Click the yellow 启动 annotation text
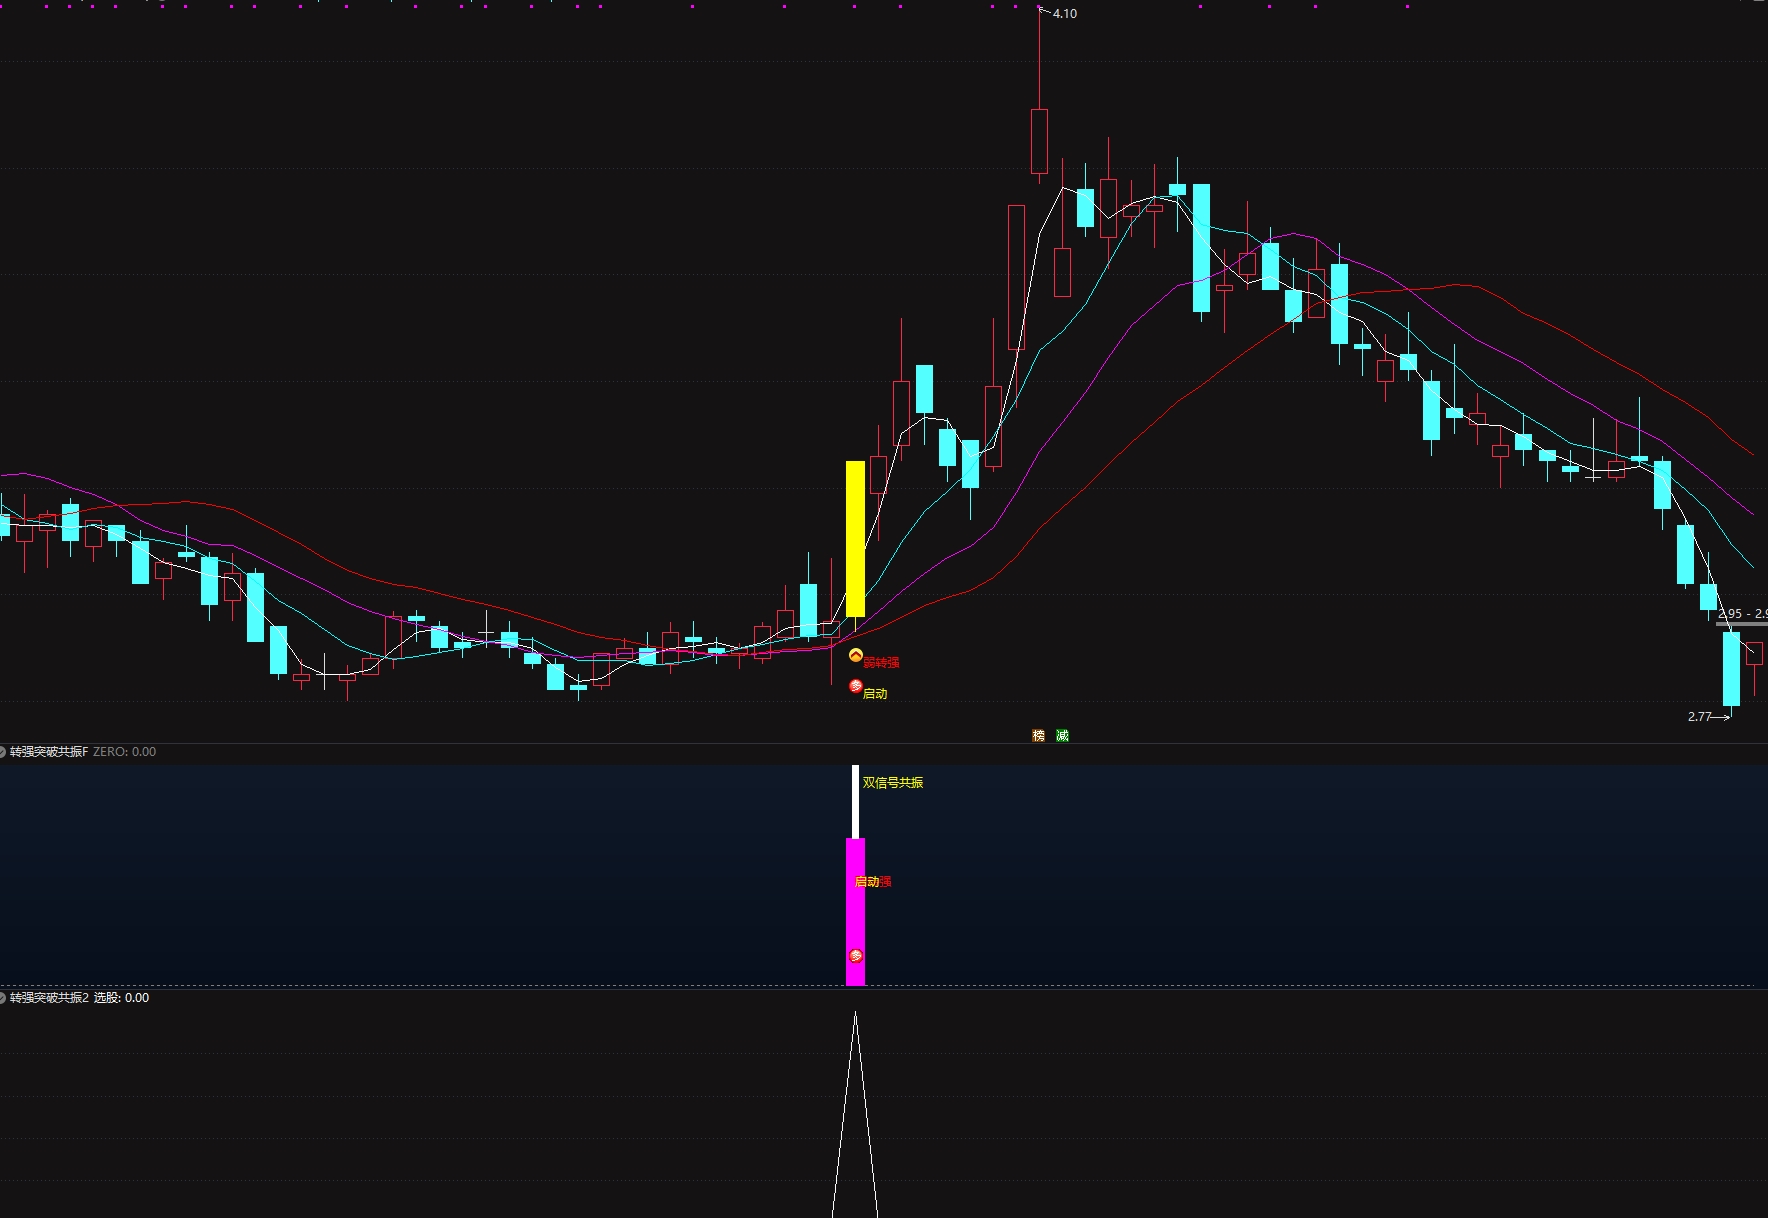This screenshot has height=1218, width=1768. coord(875,694)
